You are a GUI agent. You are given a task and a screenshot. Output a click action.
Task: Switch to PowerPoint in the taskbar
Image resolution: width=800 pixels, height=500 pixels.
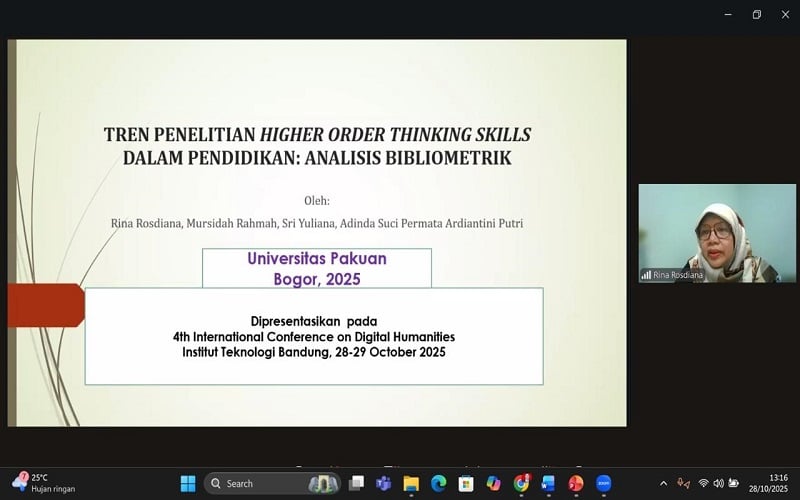tap(576, 484)
